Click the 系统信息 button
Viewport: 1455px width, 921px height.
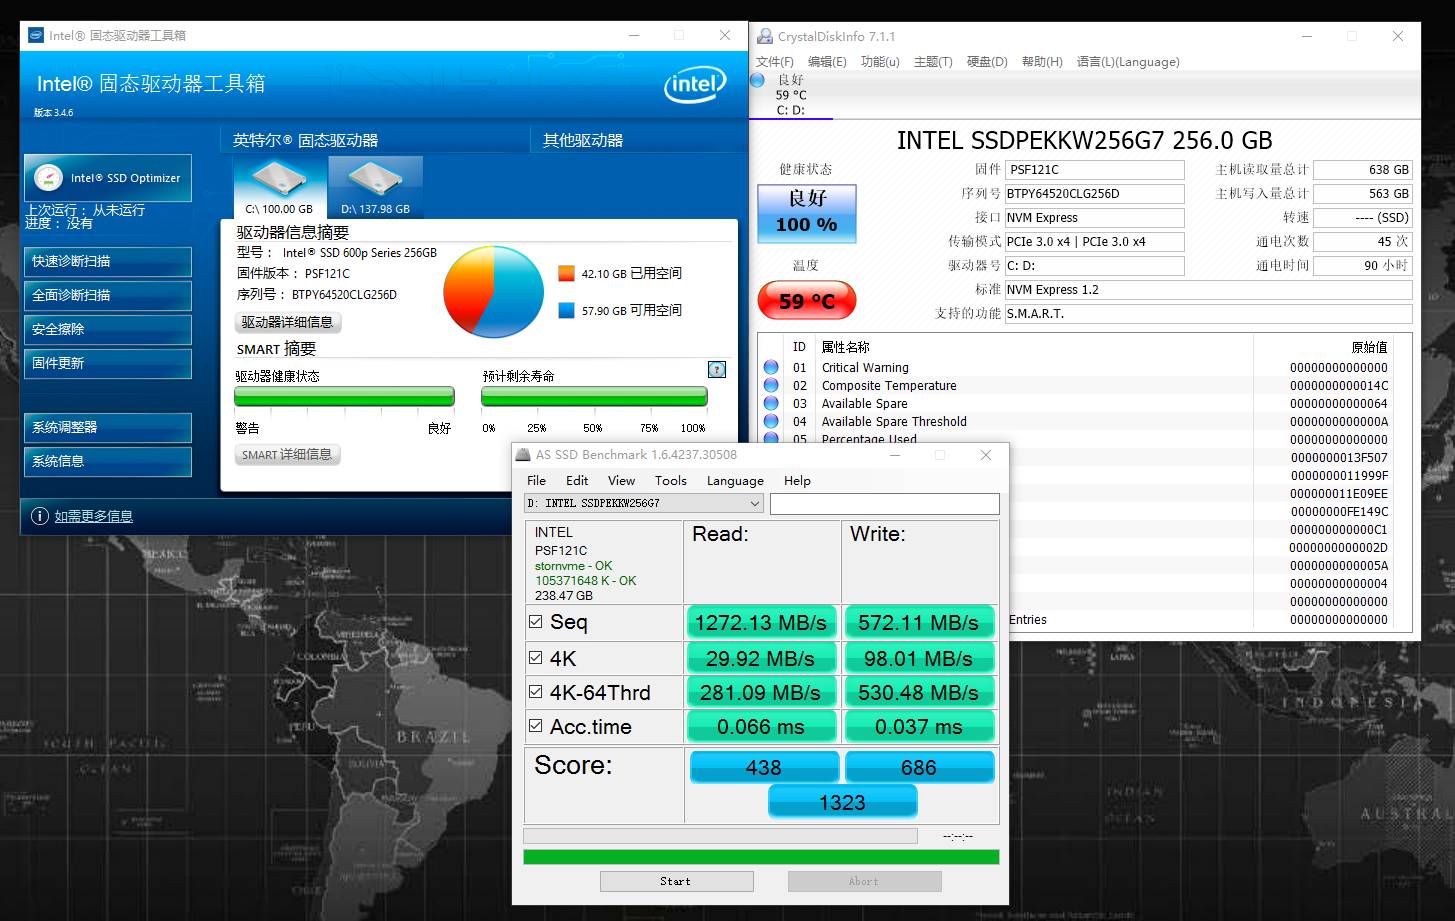108,461
